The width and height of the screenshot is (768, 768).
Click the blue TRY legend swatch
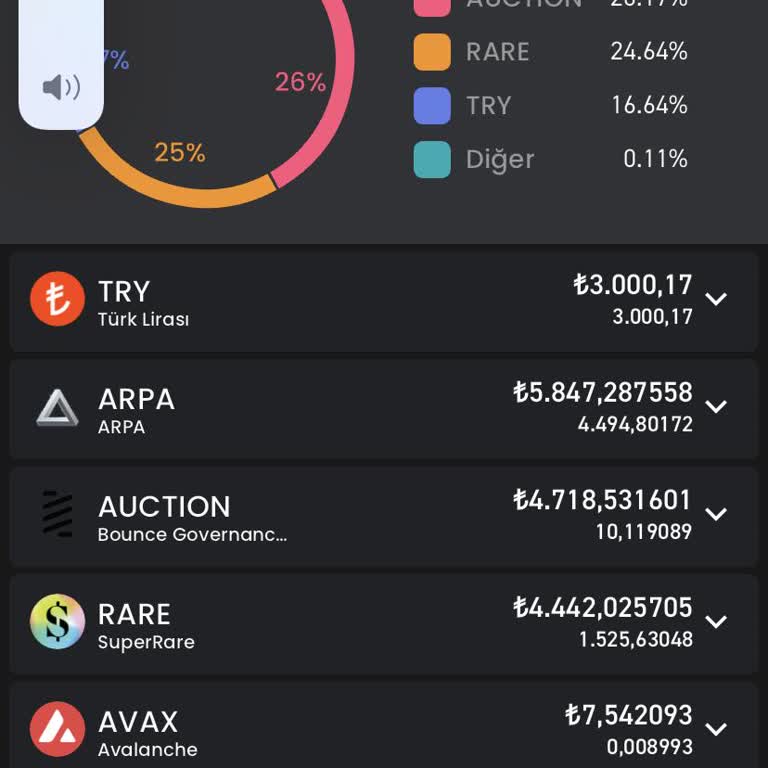(x=432, y=106)
